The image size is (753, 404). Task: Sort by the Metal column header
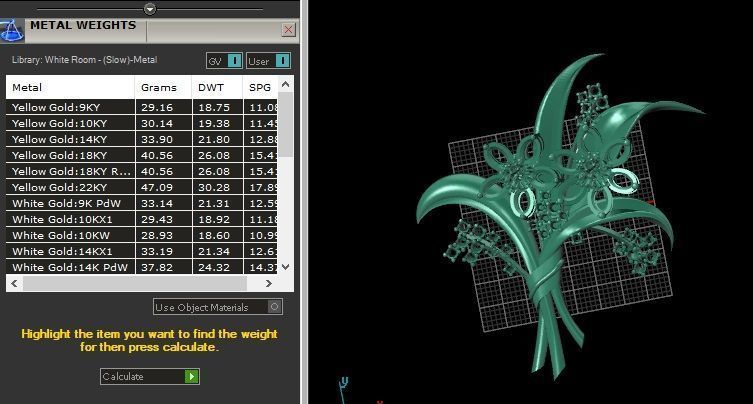(x=70, y=87)
